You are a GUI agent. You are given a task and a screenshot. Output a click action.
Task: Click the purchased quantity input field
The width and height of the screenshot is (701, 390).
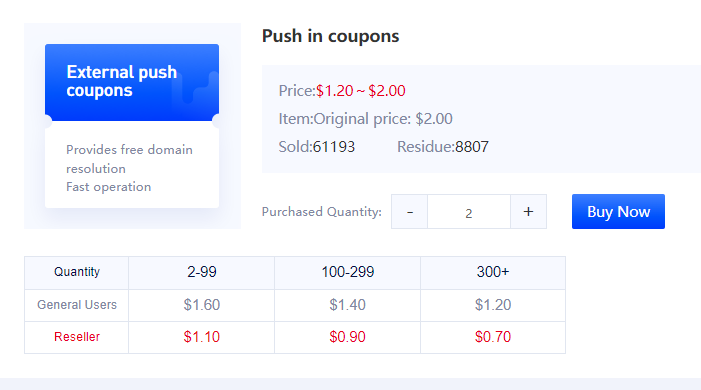coord(469,212)
